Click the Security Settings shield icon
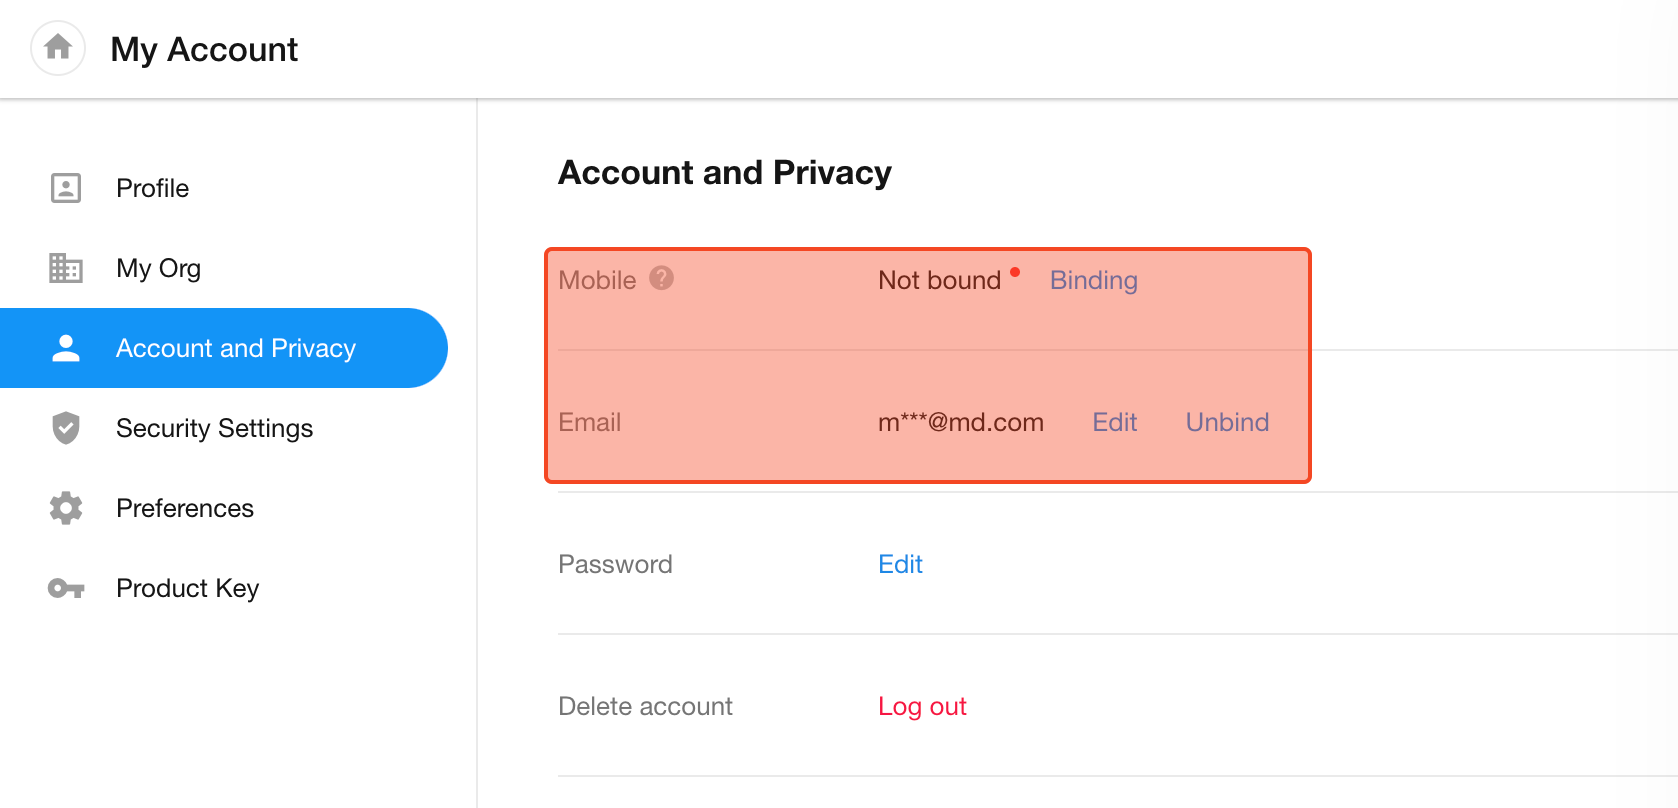This screenshot has width=1678, height=808. tap(66, 428)
